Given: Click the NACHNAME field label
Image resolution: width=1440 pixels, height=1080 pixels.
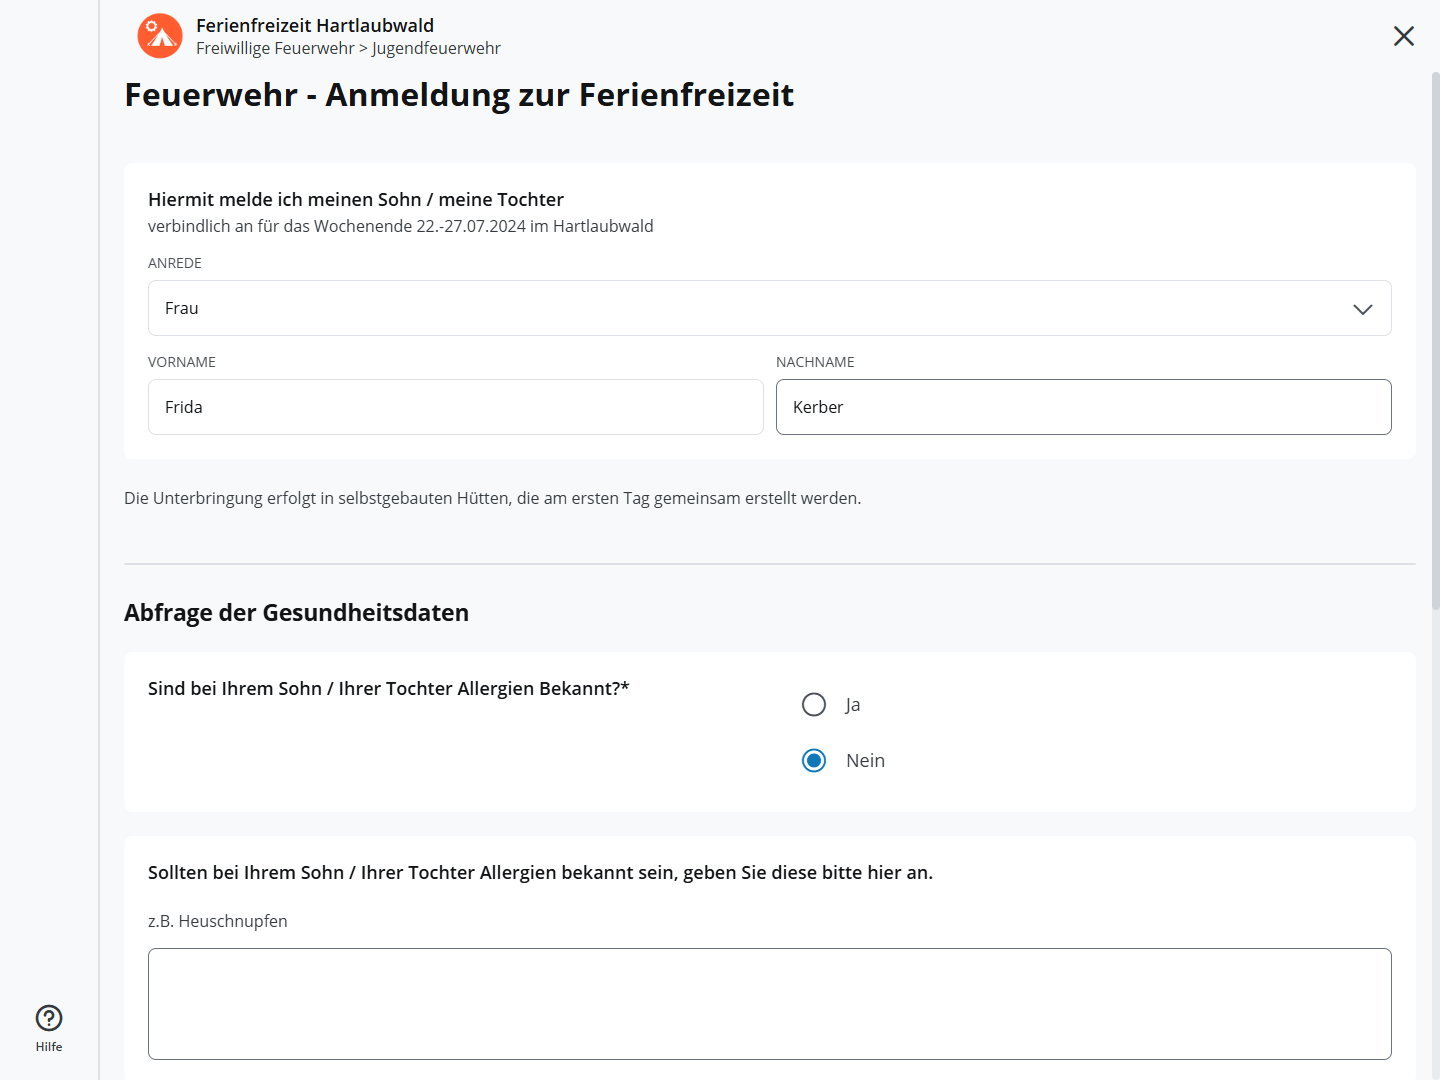Looking at the screenshot, I should point(815,362).
